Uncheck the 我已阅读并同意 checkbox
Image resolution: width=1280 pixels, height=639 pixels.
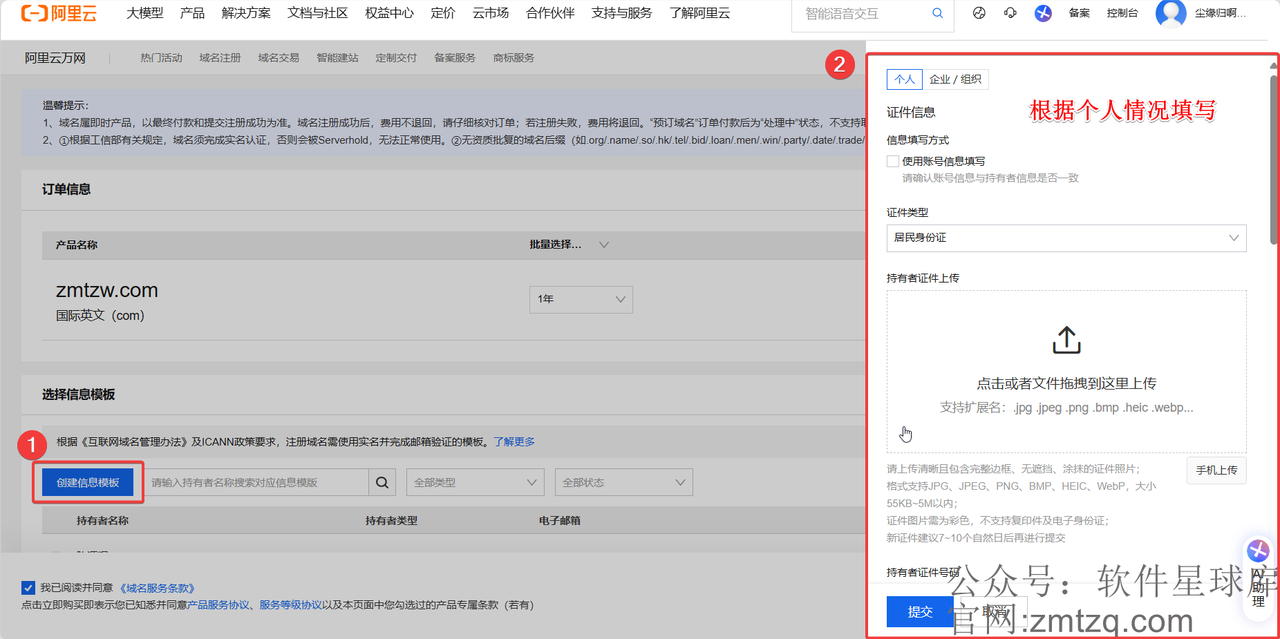[28, 588]
